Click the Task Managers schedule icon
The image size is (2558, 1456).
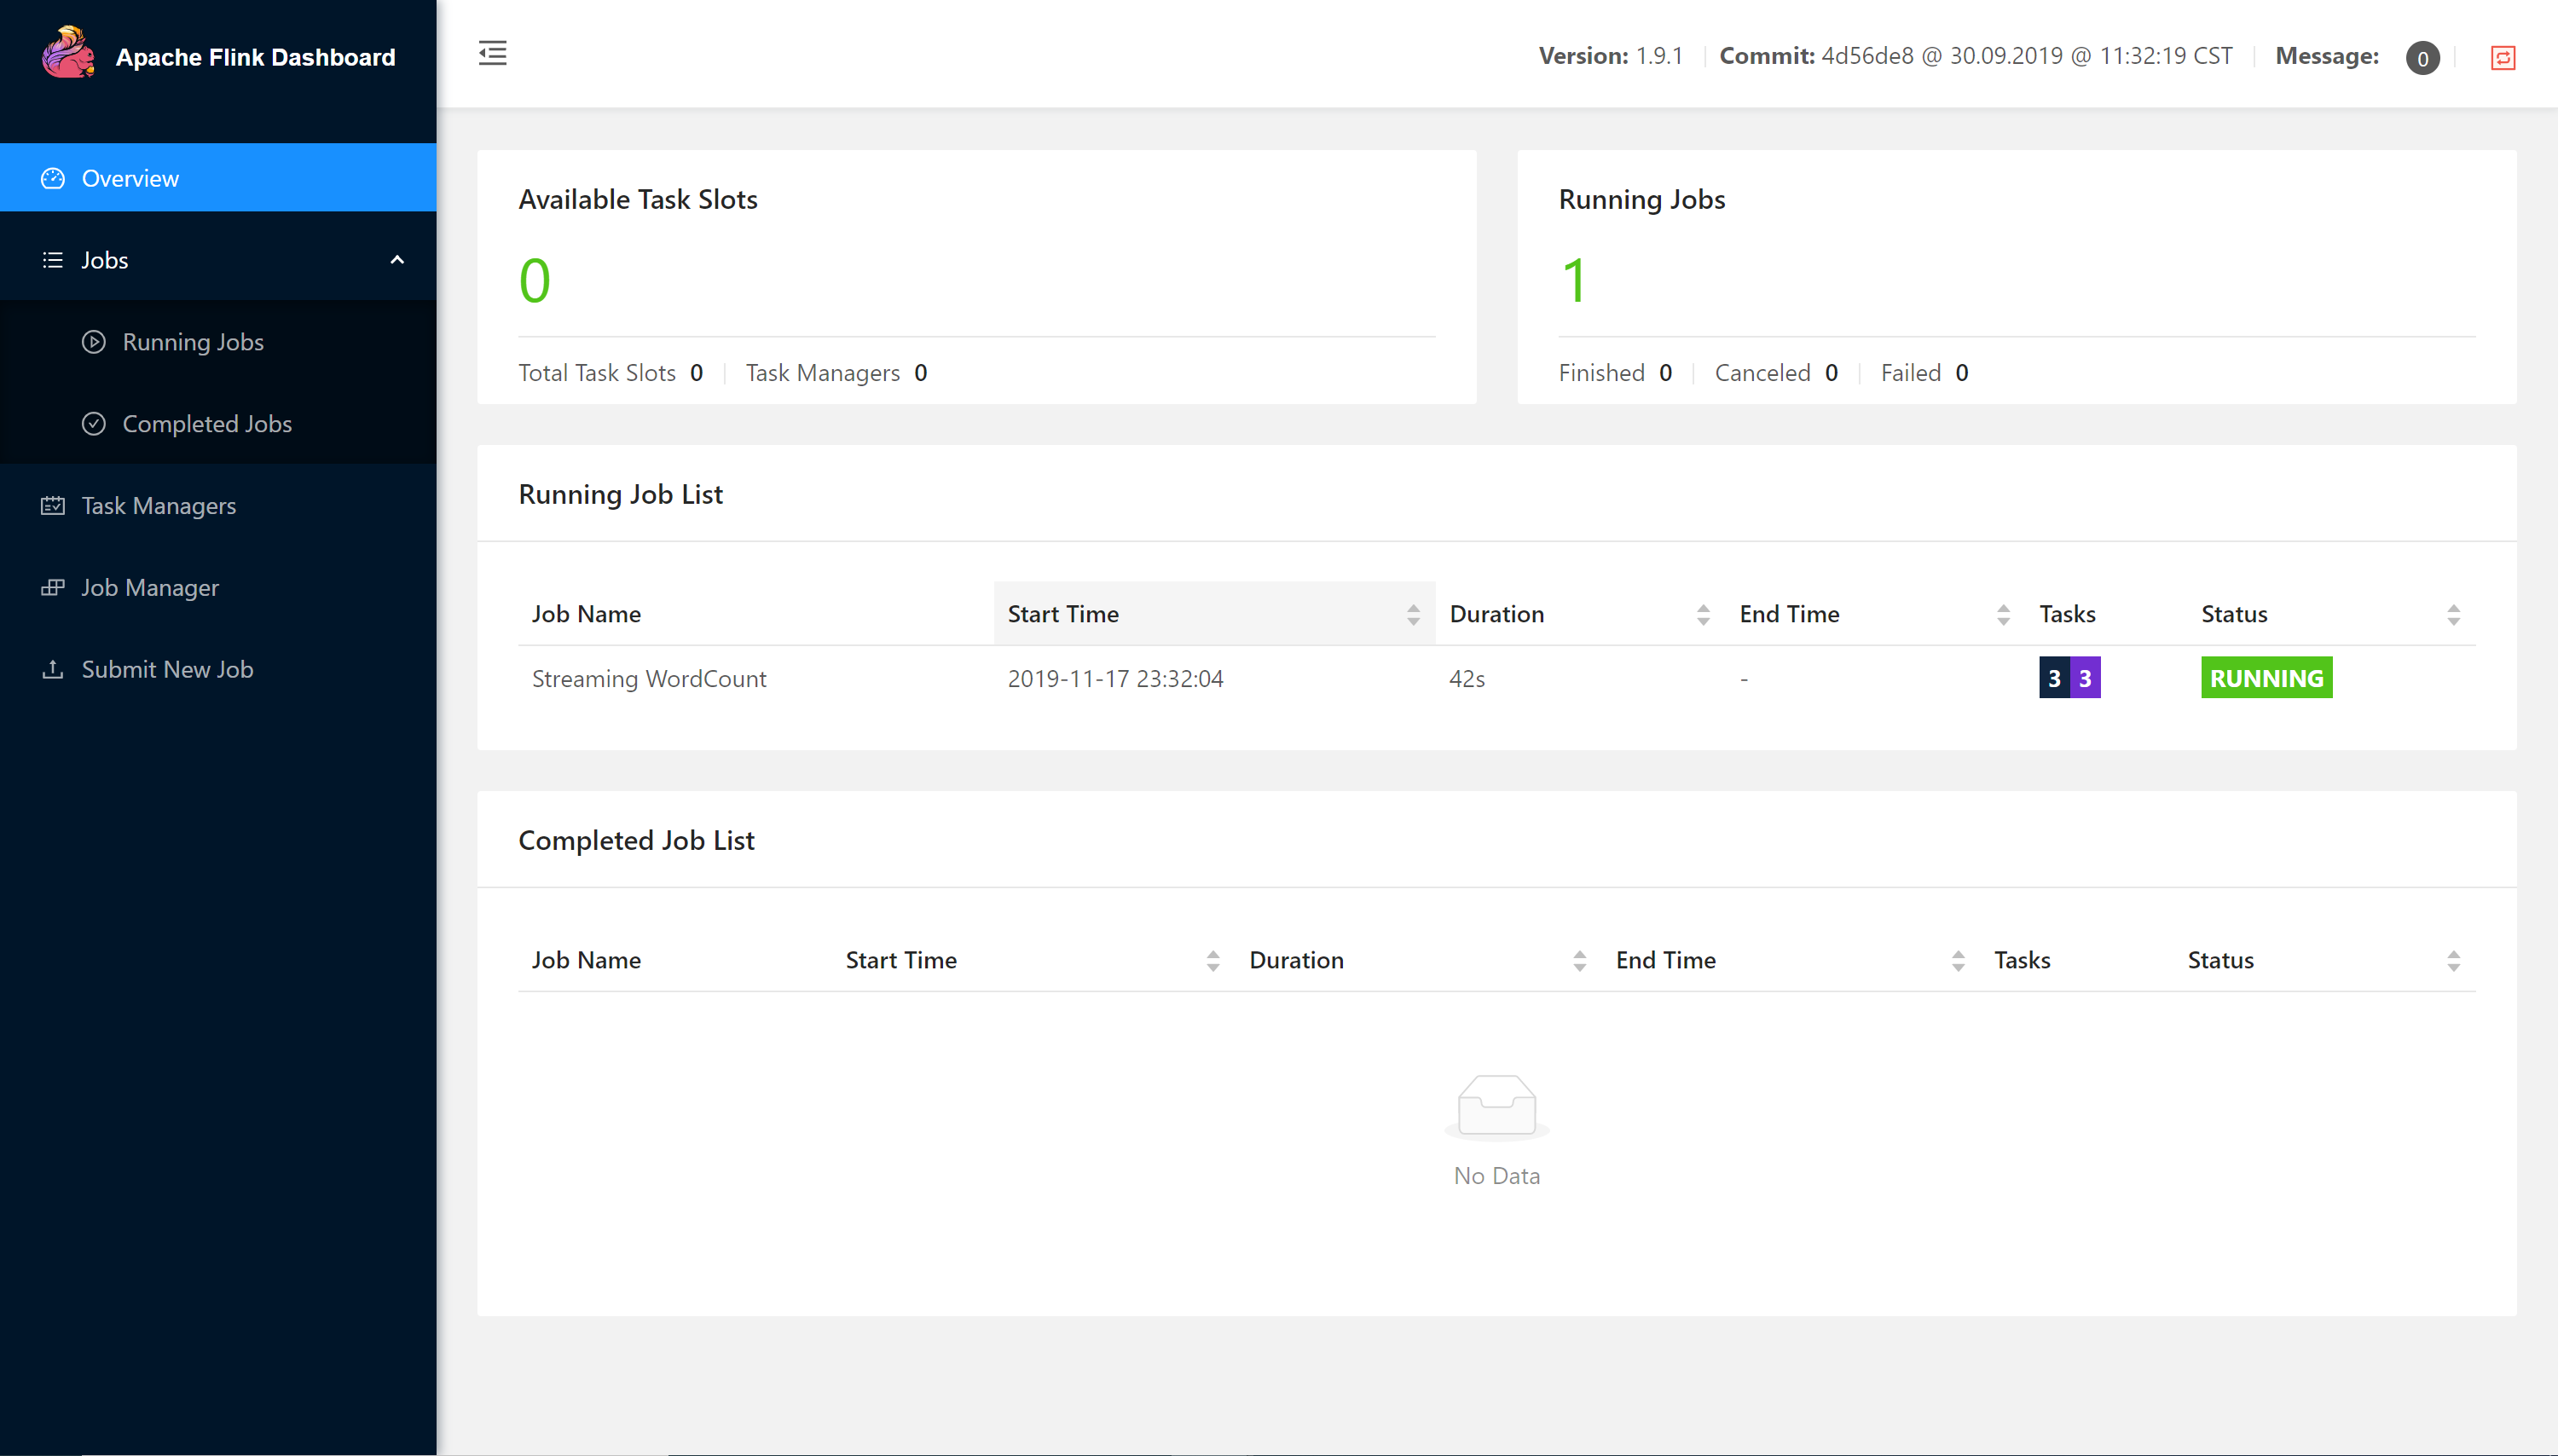[52, 506]
